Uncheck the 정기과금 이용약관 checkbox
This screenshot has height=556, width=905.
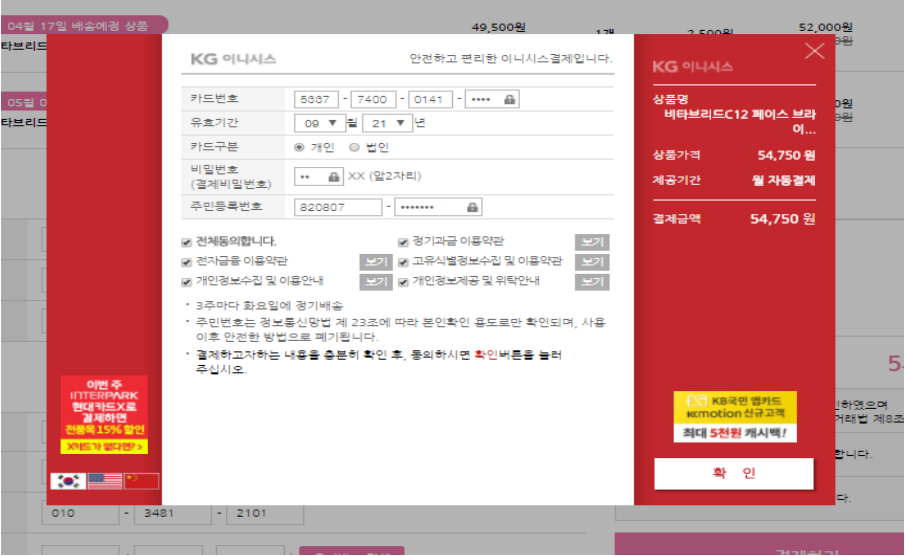coord(403,242)
